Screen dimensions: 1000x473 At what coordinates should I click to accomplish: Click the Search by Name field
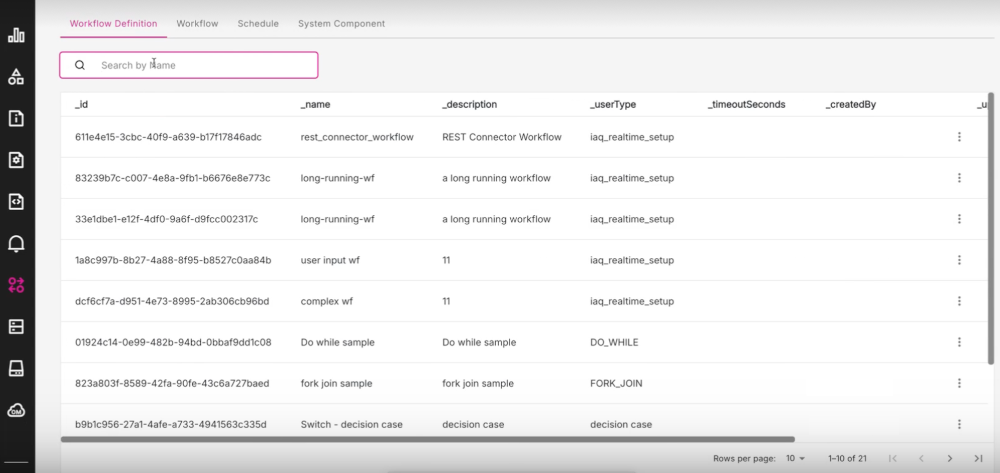click(200, 65)
